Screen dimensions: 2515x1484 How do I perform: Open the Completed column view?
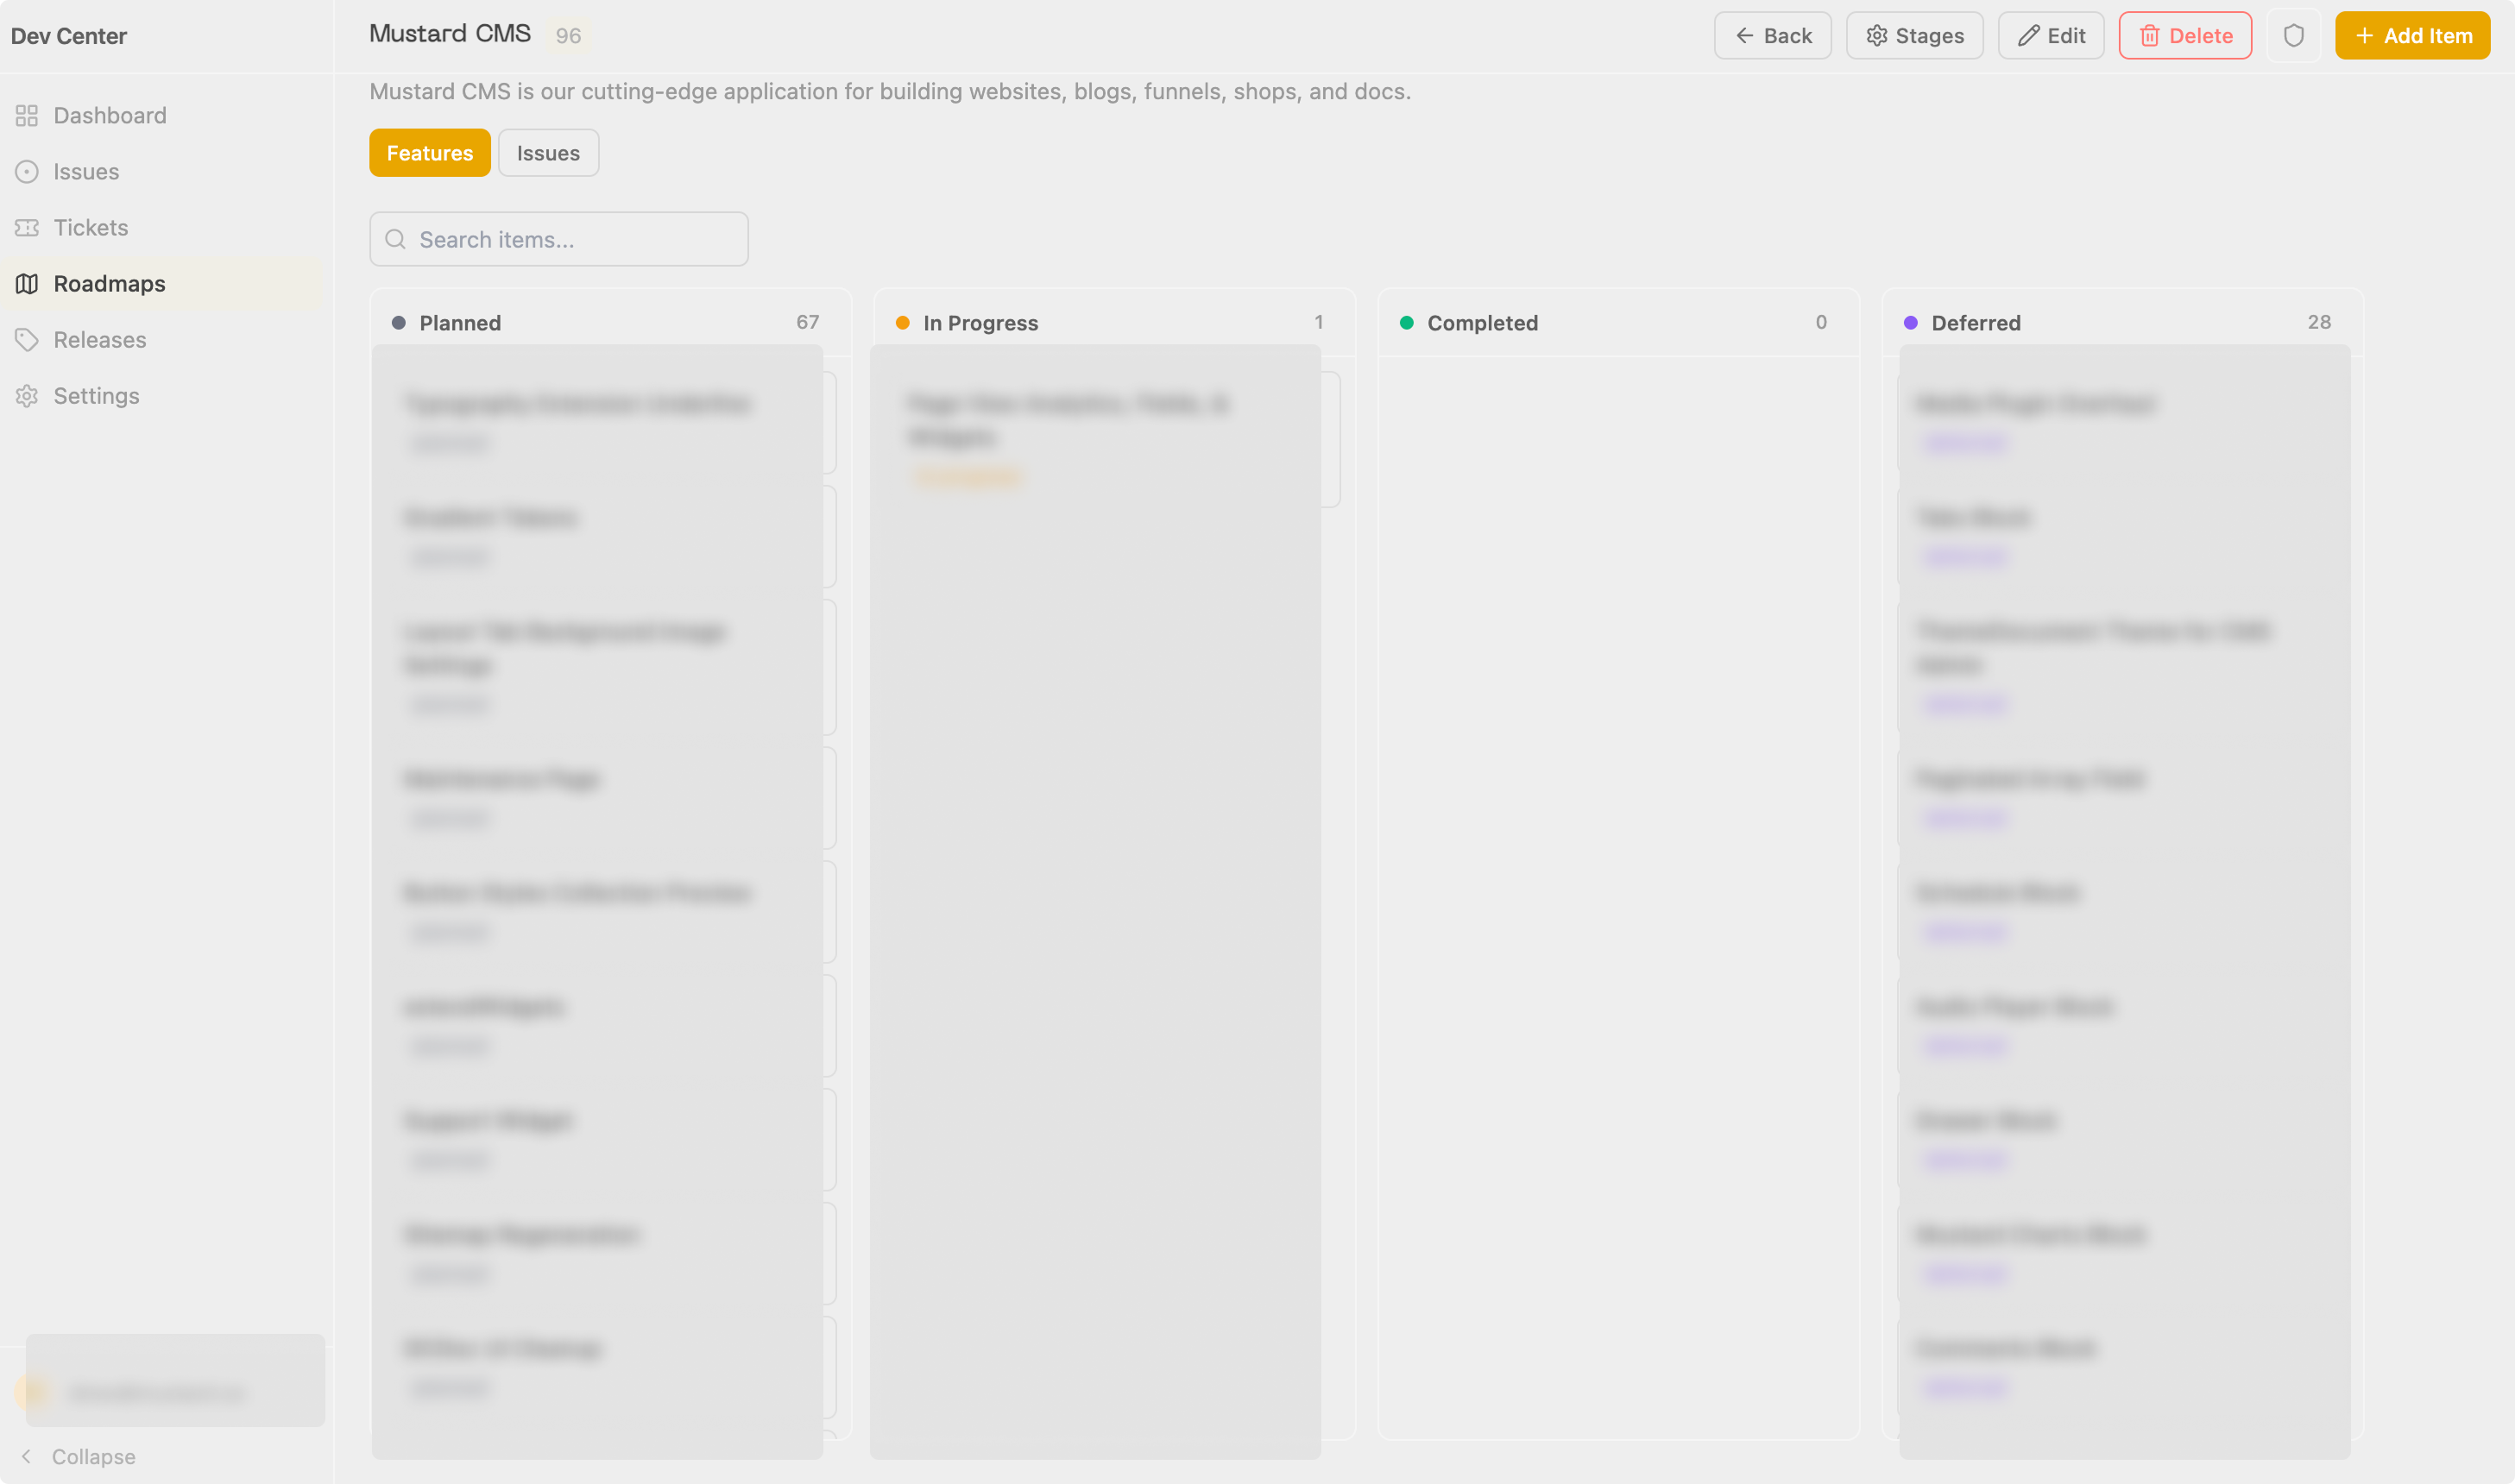1482,322
